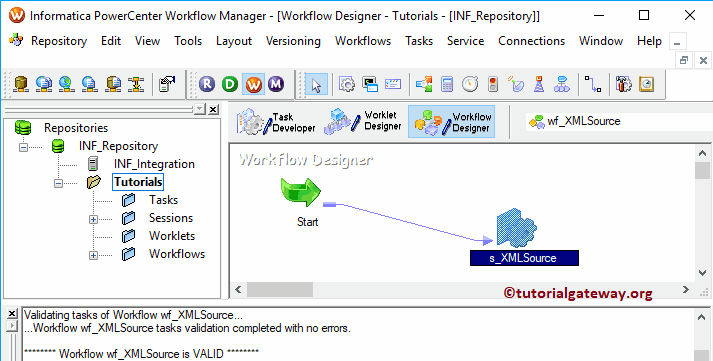Close the output window panel
This screenshot has height=361, width=713.
pos(12,313)
